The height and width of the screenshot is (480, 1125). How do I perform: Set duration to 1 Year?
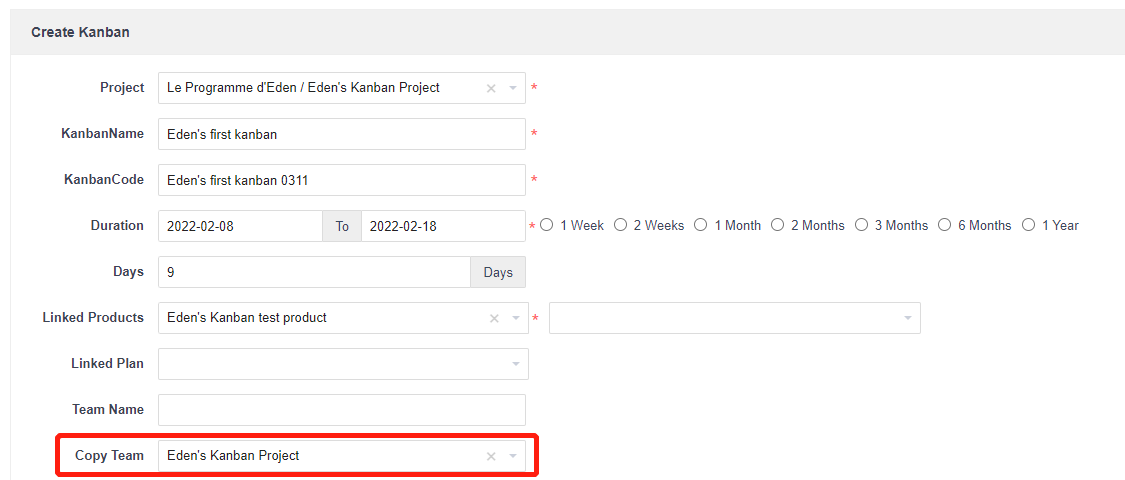point(1029,226)
